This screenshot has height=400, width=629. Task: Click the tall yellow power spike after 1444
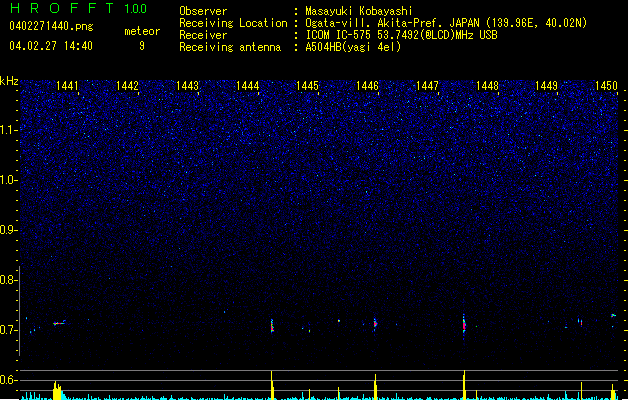pyautogui.click(x=272, y=386)
